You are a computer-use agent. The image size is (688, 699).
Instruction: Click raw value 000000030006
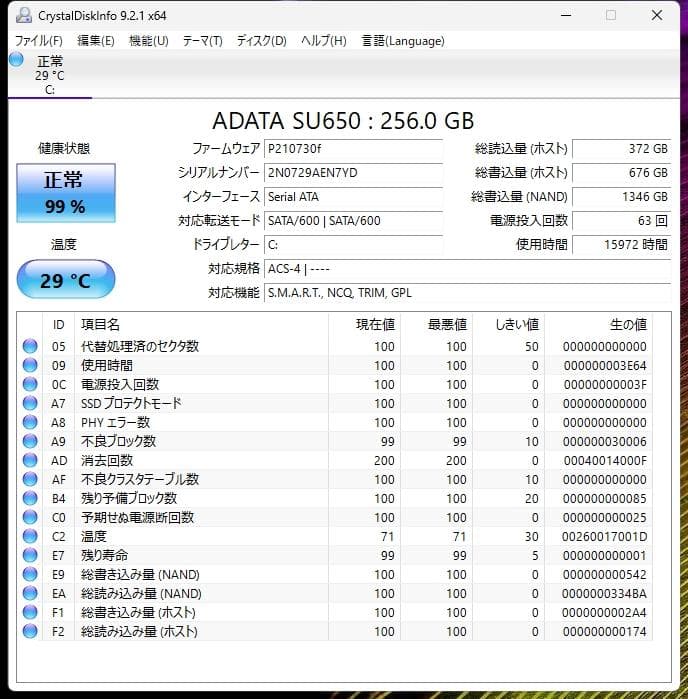[605, 441]
